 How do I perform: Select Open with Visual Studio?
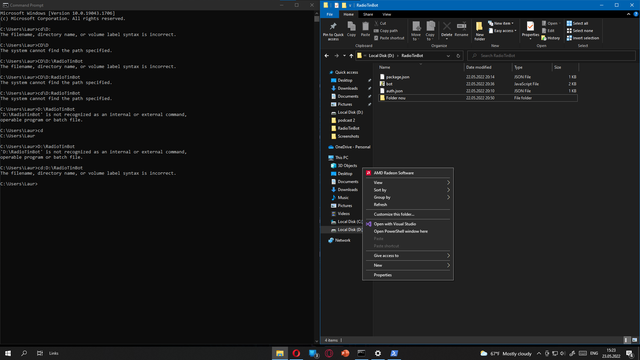coord(408,224)
